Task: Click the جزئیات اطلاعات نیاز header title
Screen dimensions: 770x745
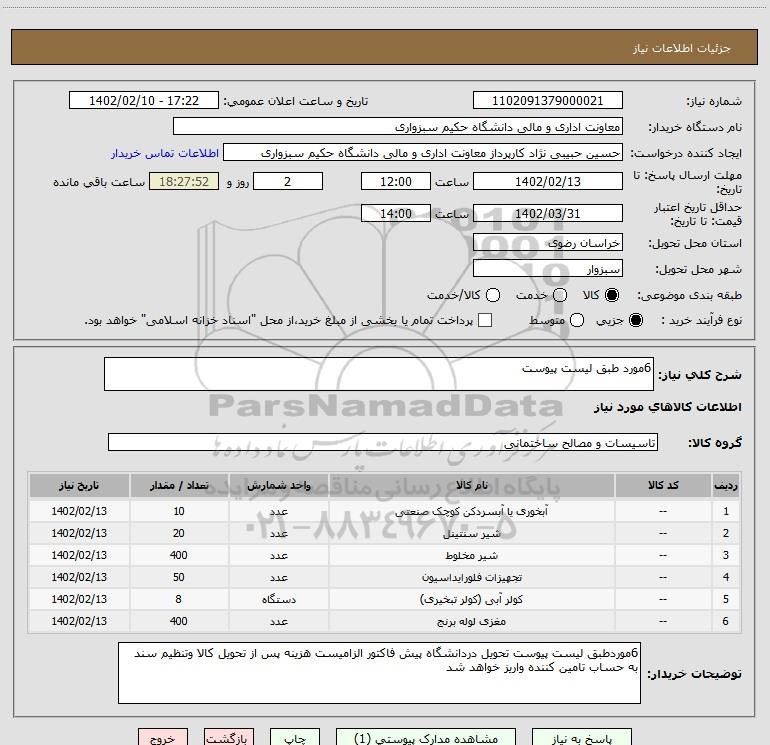Action: (x=682, y=48)
